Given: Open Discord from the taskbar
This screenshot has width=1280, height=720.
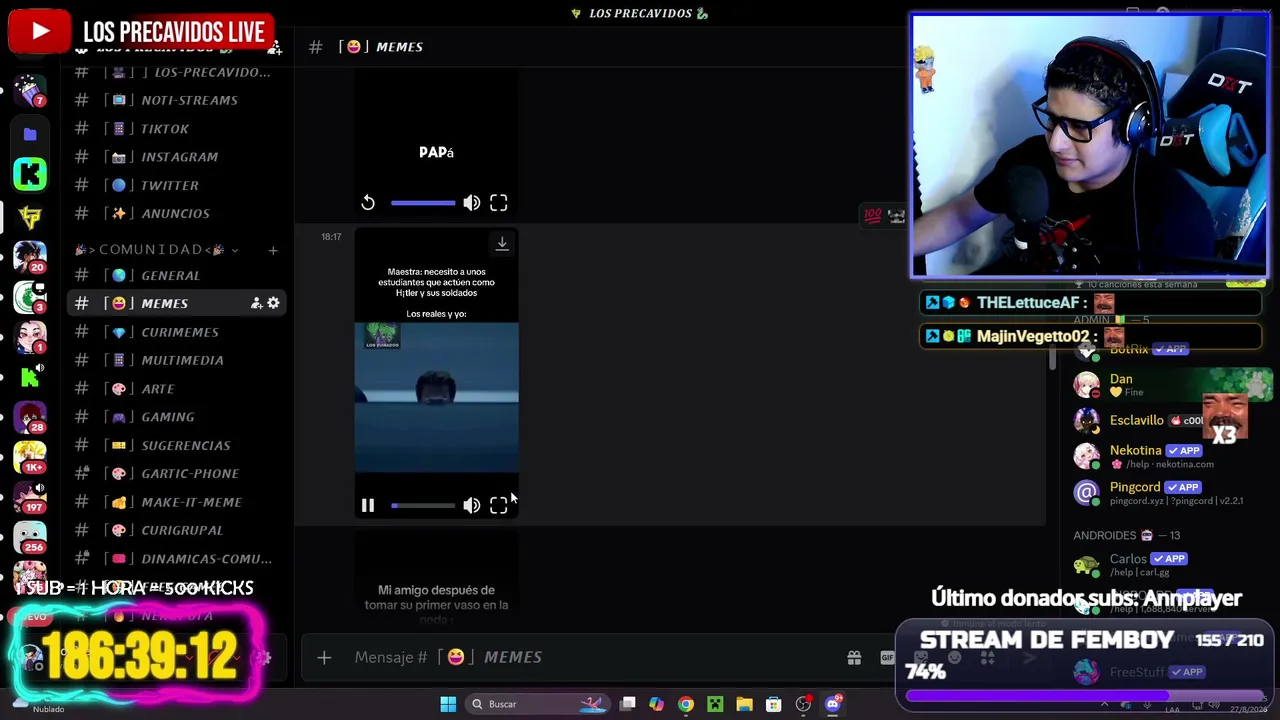Looking at the screenshot, I should (x=833, y=704).
